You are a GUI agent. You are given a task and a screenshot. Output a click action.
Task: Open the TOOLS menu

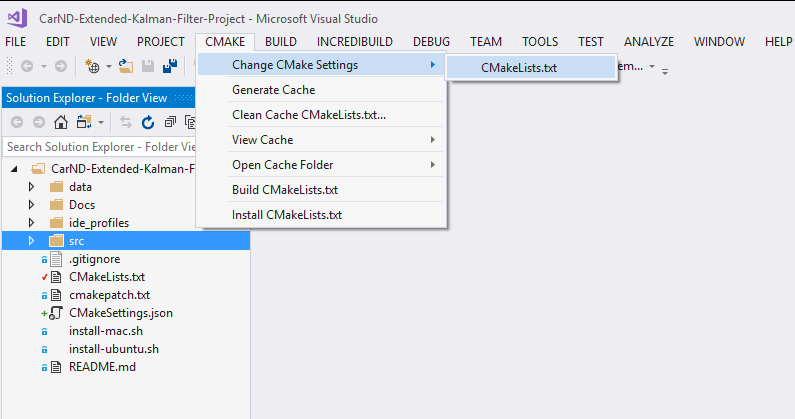pos(540,42)
